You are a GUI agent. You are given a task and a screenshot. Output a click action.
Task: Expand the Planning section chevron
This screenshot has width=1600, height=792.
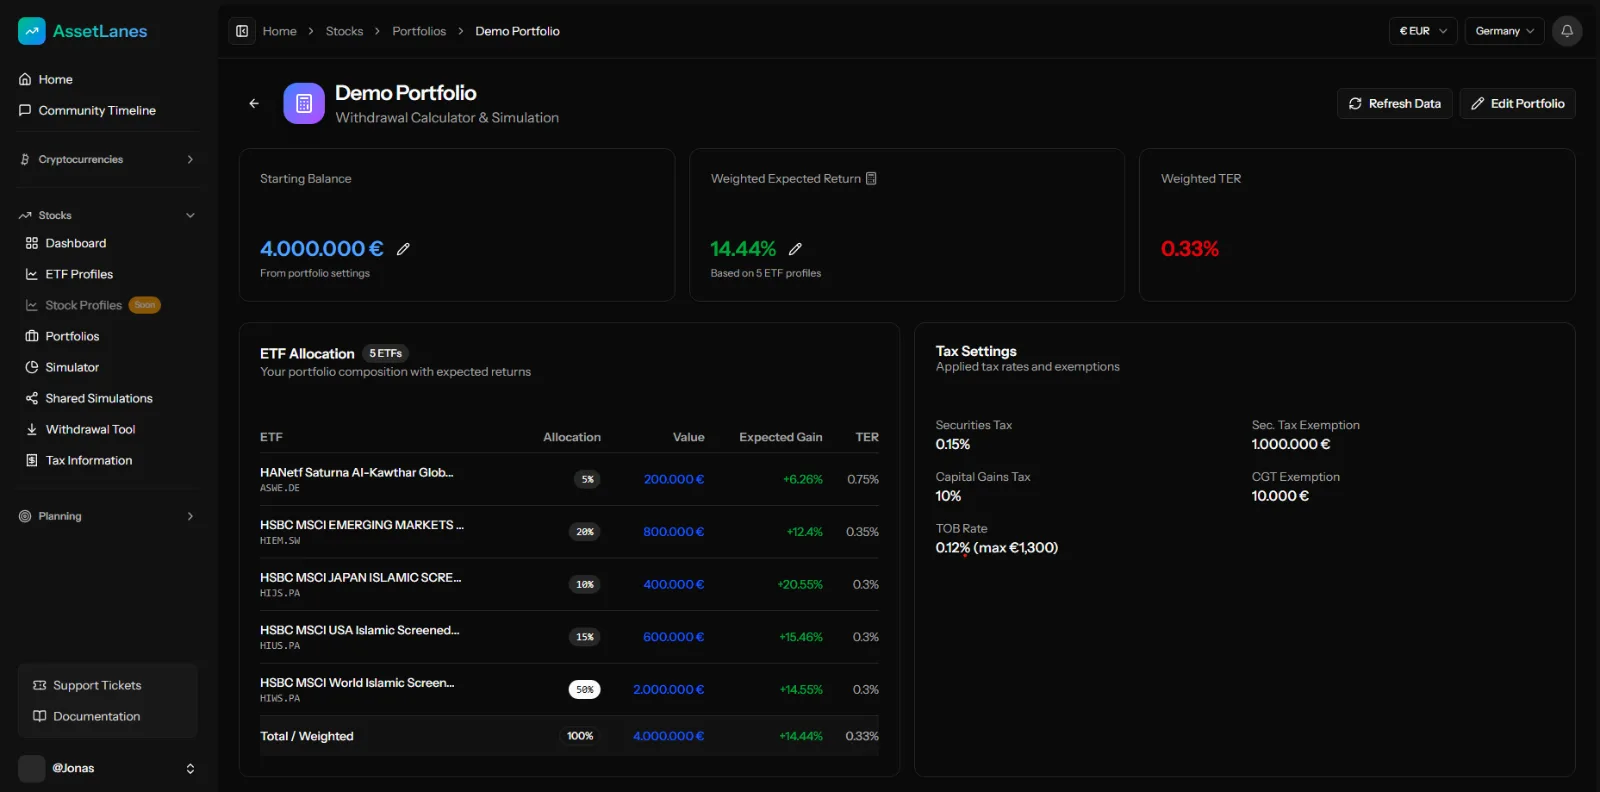(190, 516)
